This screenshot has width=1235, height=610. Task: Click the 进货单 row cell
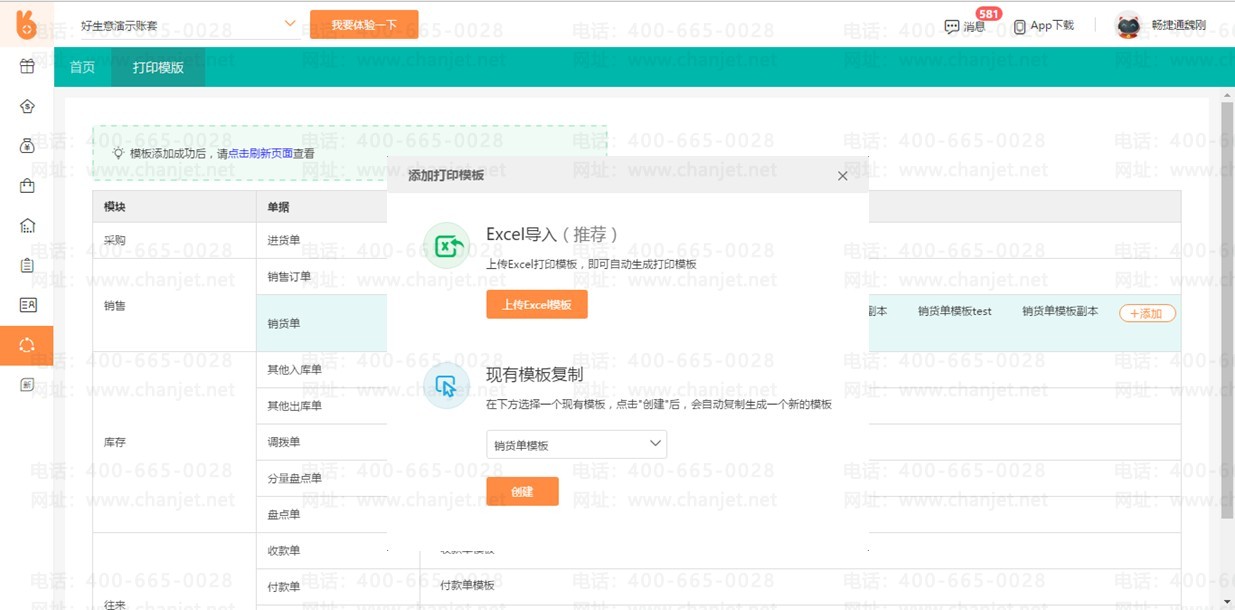(284, 241)
